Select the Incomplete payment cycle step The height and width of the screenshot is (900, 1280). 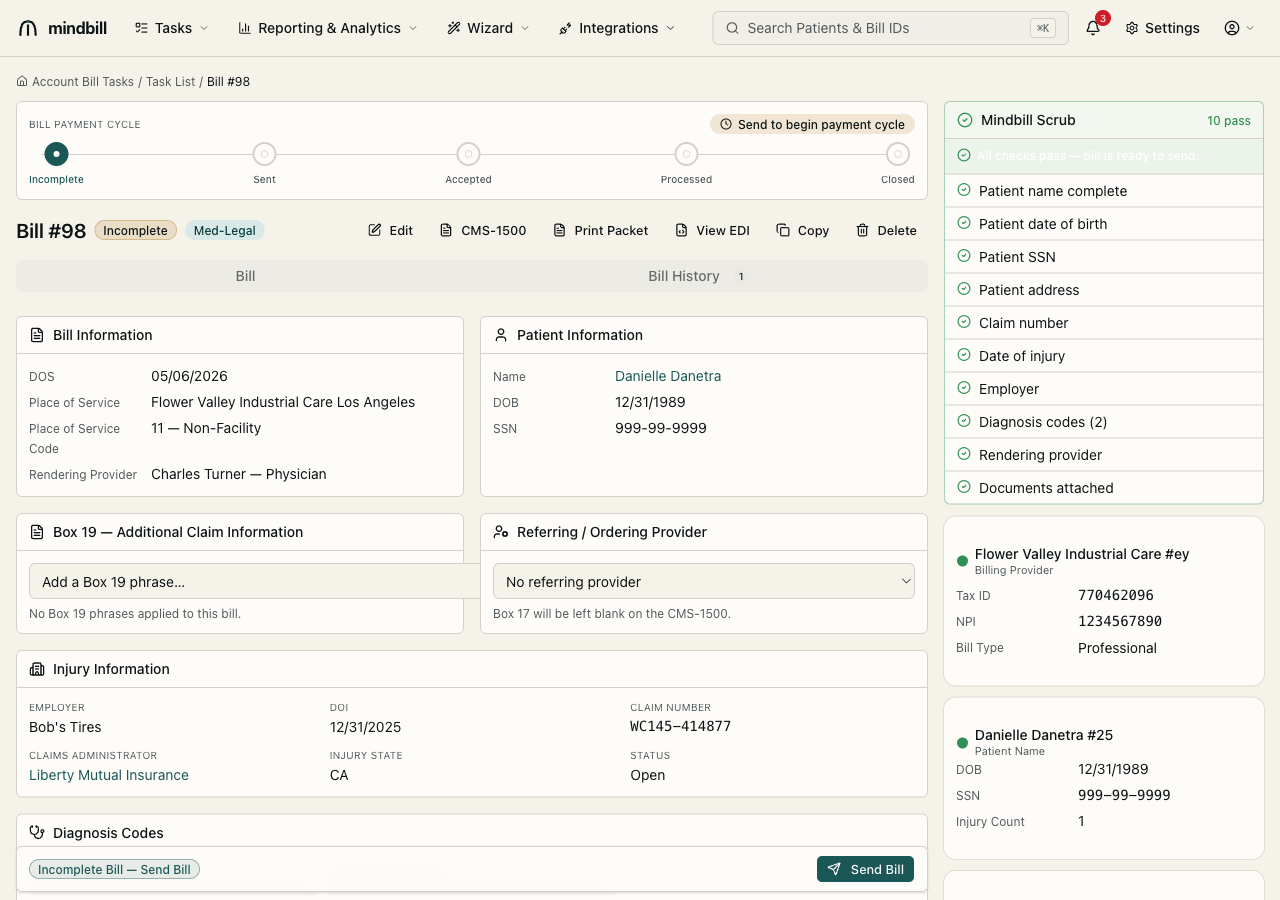click(56, 154)
